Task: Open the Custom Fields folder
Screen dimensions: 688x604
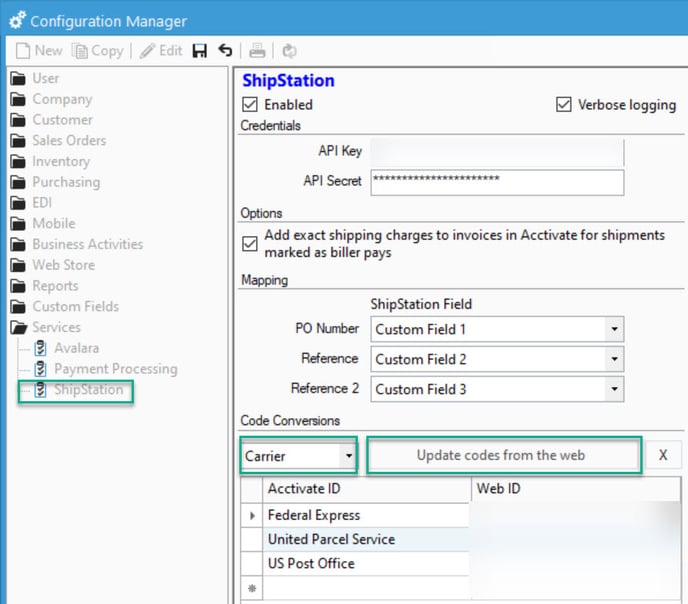Action: (64, 307)
